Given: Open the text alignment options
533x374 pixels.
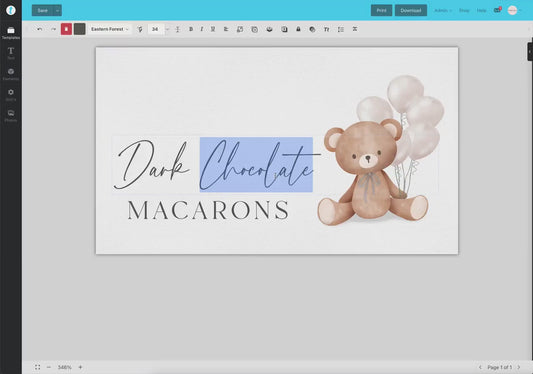Looking at the screenshot, I should pyautogui.click(x=226, y=29).
